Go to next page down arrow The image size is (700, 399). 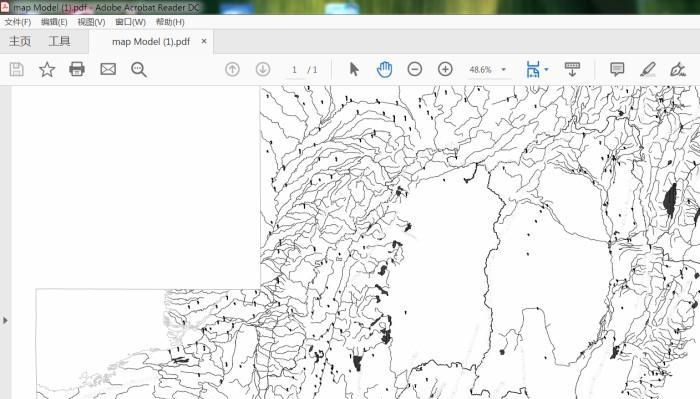point(263,69)
